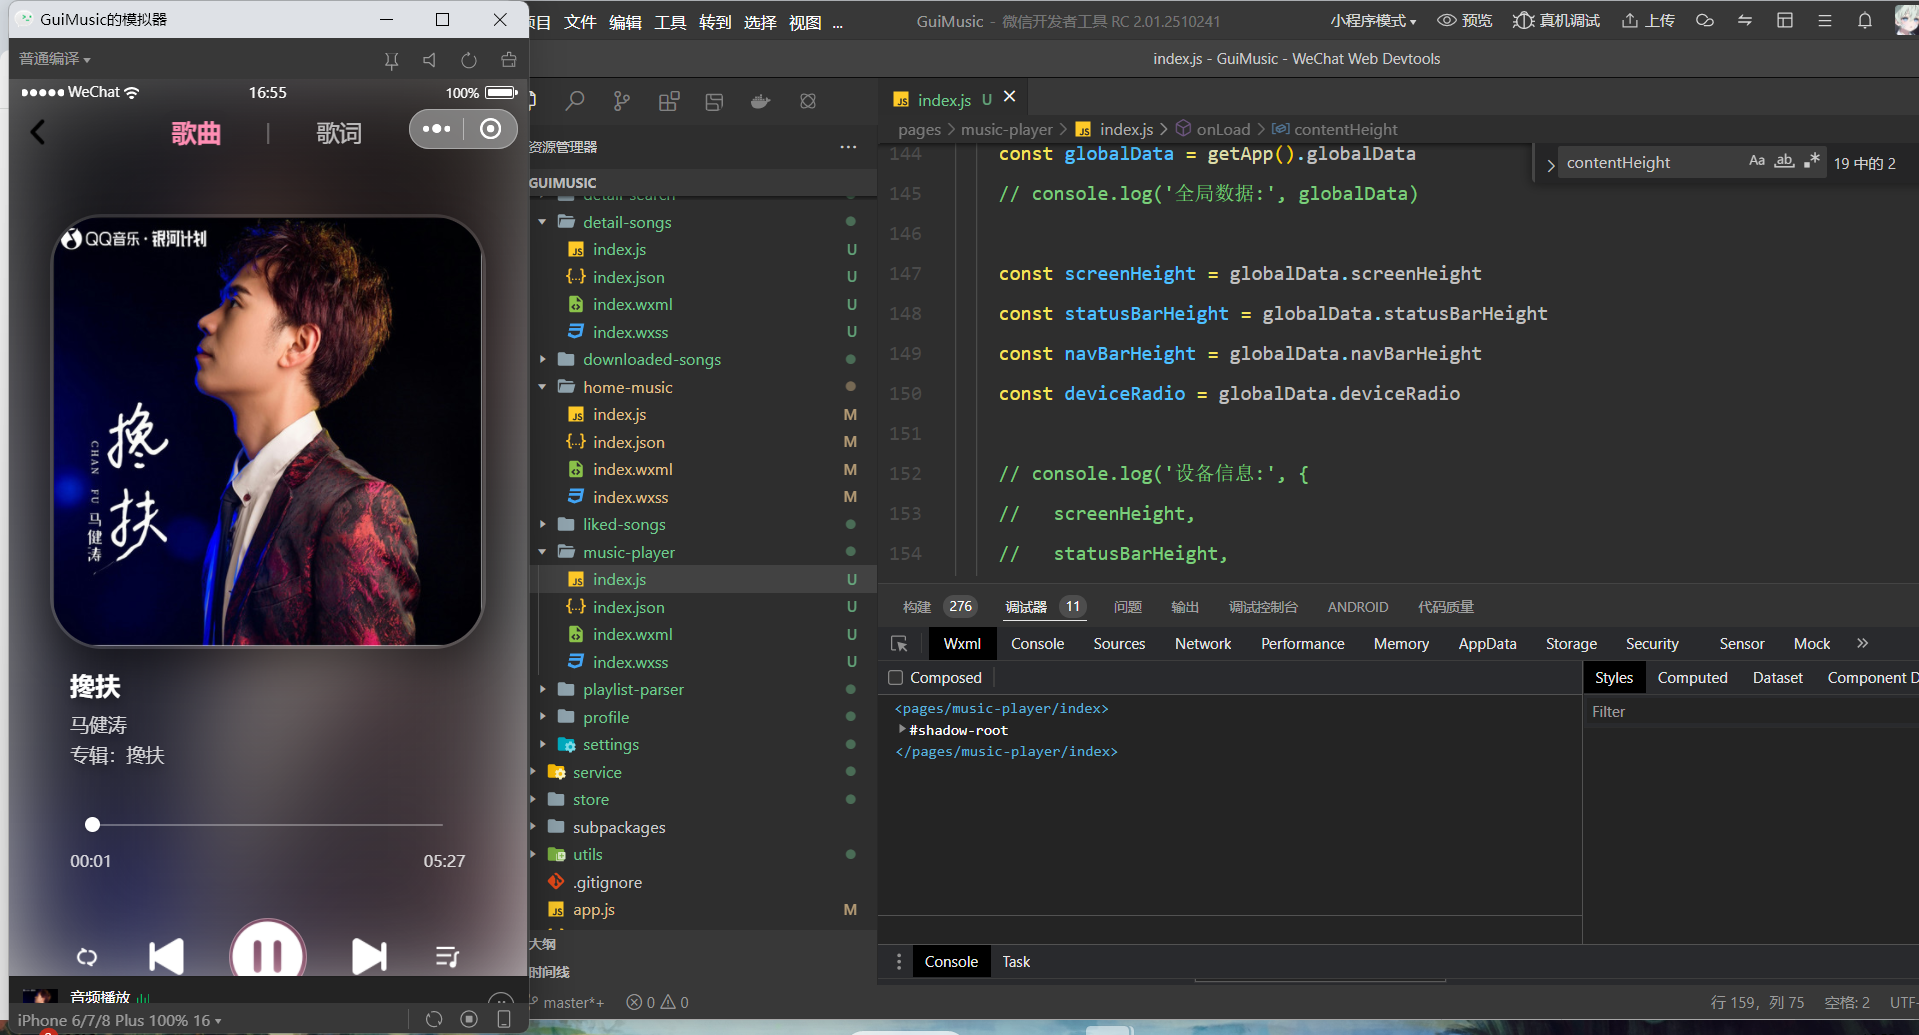Click the back arrow in music player
Viewport: 1919px width, 1035px height.
[38, 132]
